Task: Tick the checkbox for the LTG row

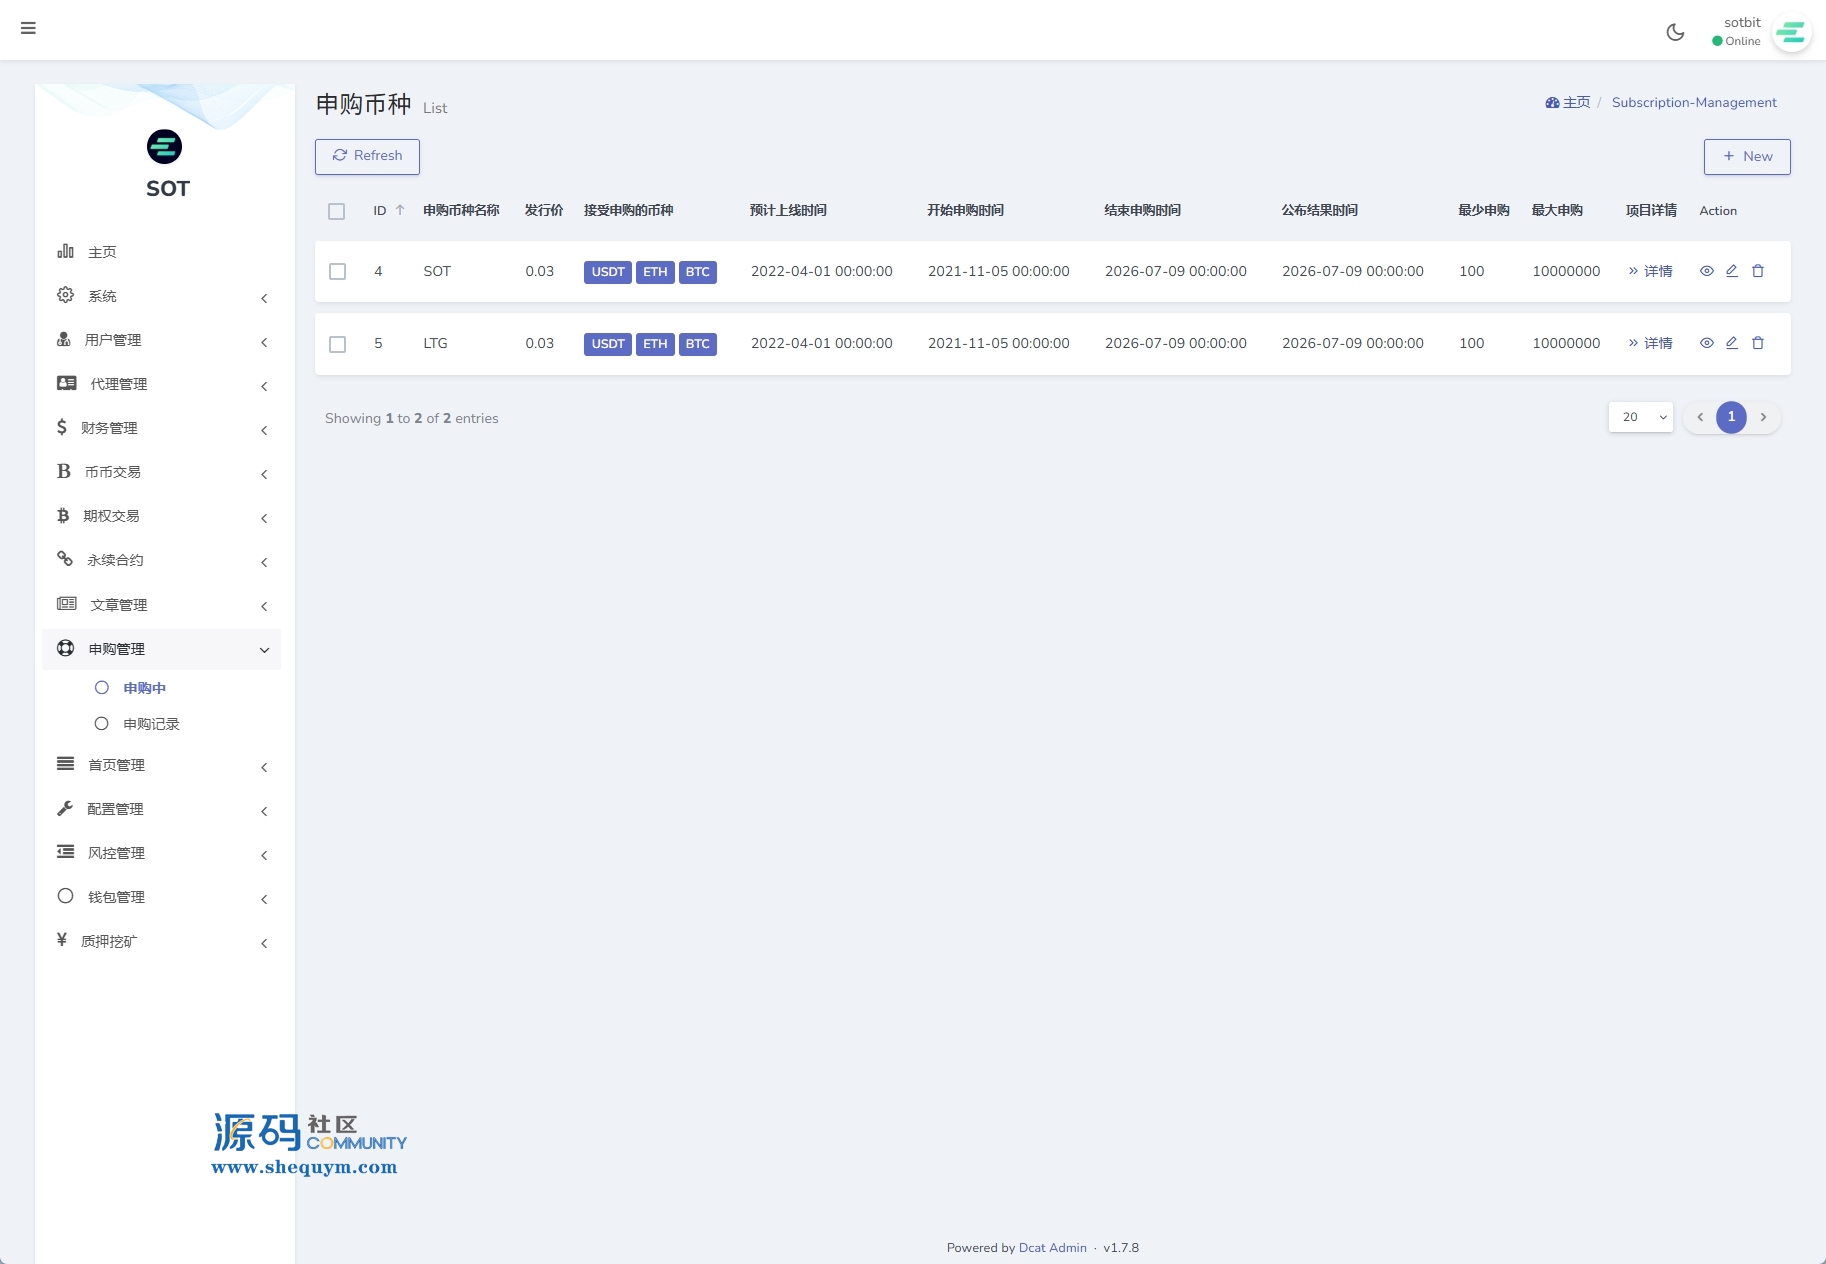Action: click(x=338, y=344)
